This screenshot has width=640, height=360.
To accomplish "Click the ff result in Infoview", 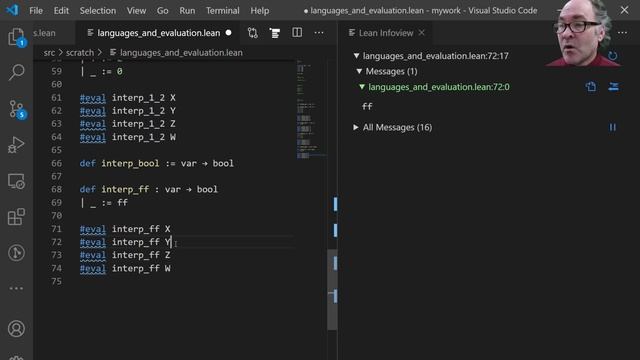I will pos(367,107).
